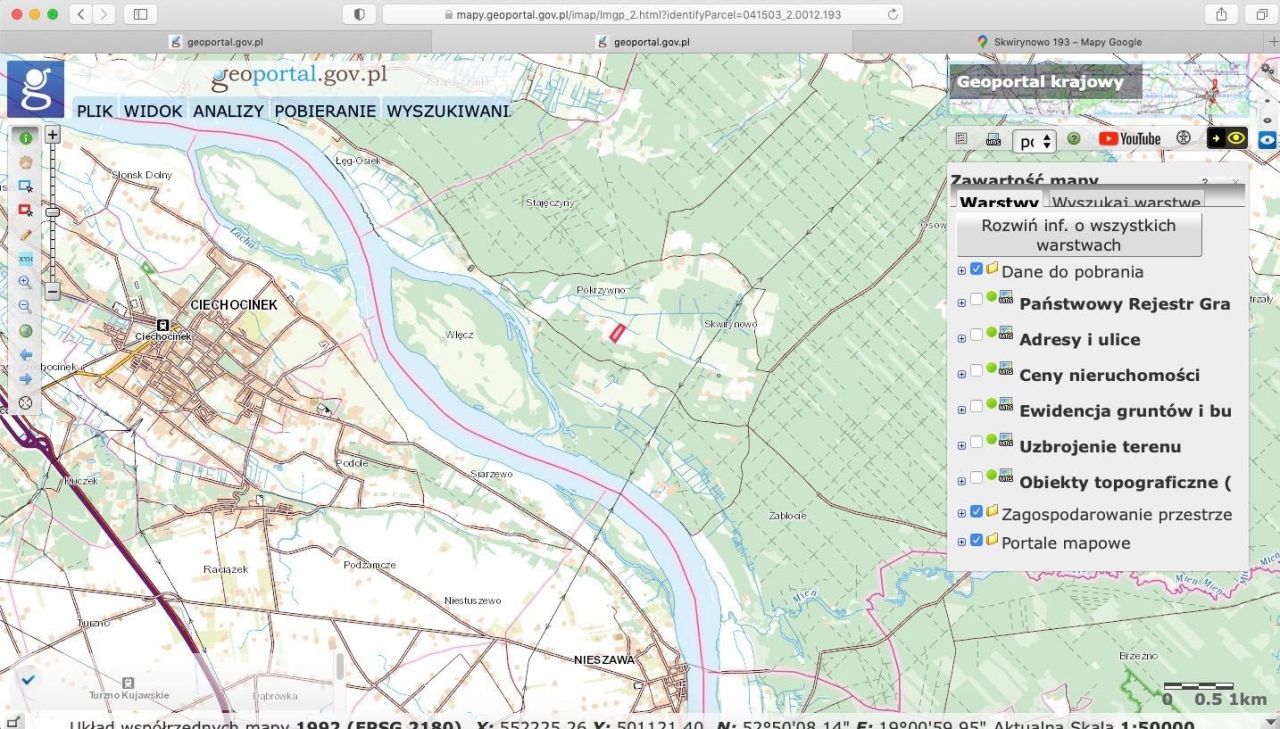1280x729 pixels.
Task: Click the map zoom level slider handle
Action: 53,212
